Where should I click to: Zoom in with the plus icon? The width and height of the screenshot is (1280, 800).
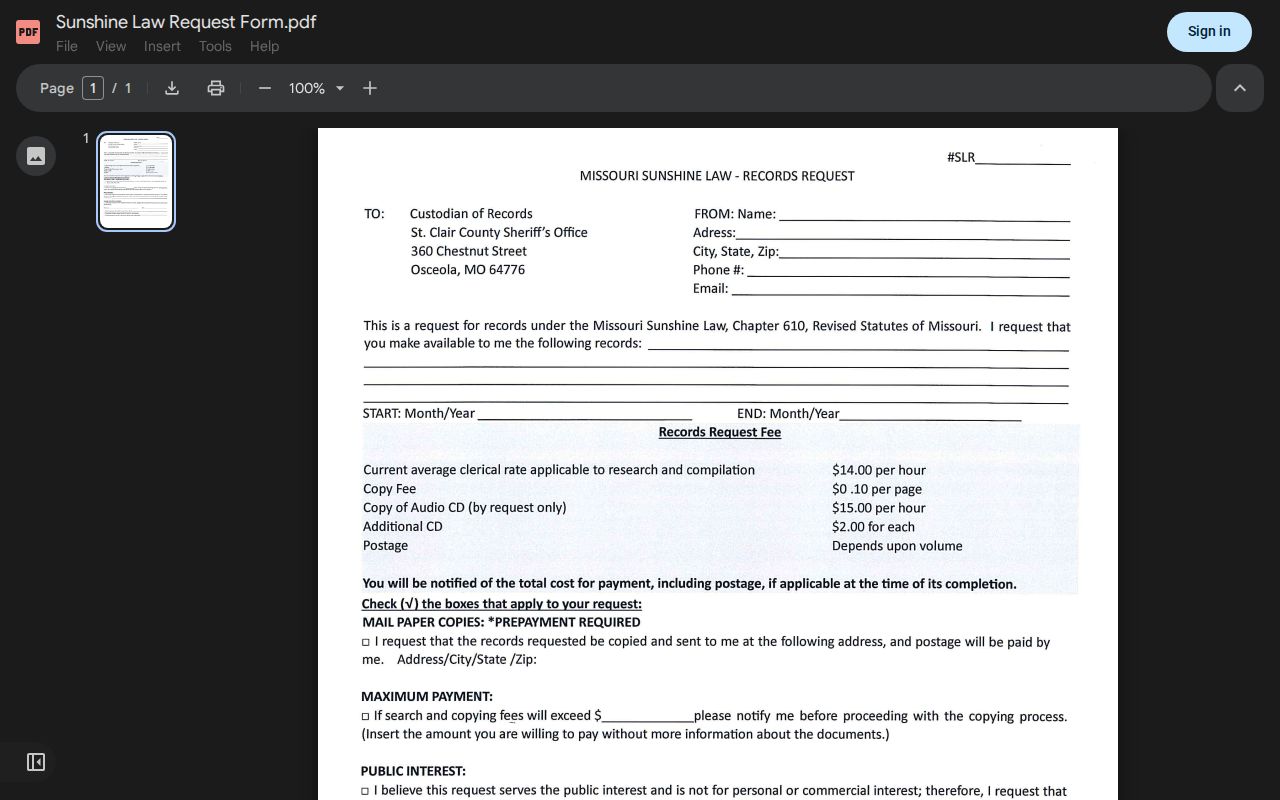370,88
